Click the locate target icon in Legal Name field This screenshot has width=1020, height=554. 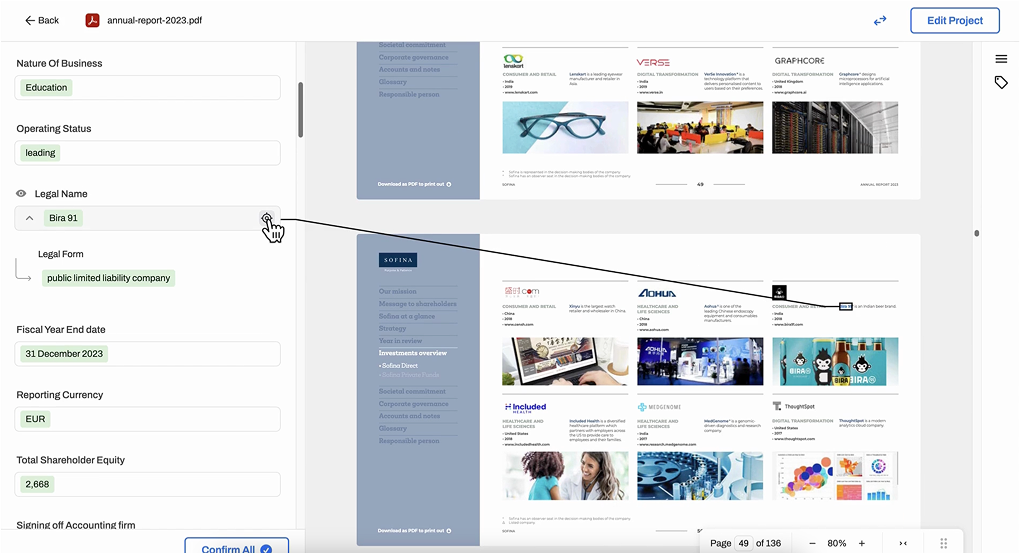pyautogui.click(x=267, y=218)
